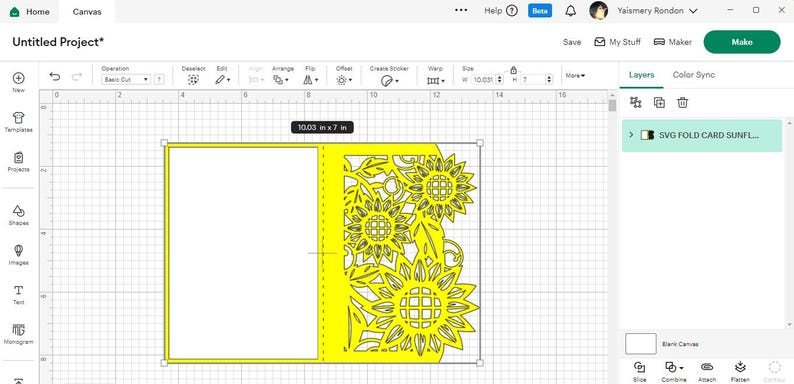Toggle the size lock aspect ratio

pyautogui.click(x=513, y=70)
